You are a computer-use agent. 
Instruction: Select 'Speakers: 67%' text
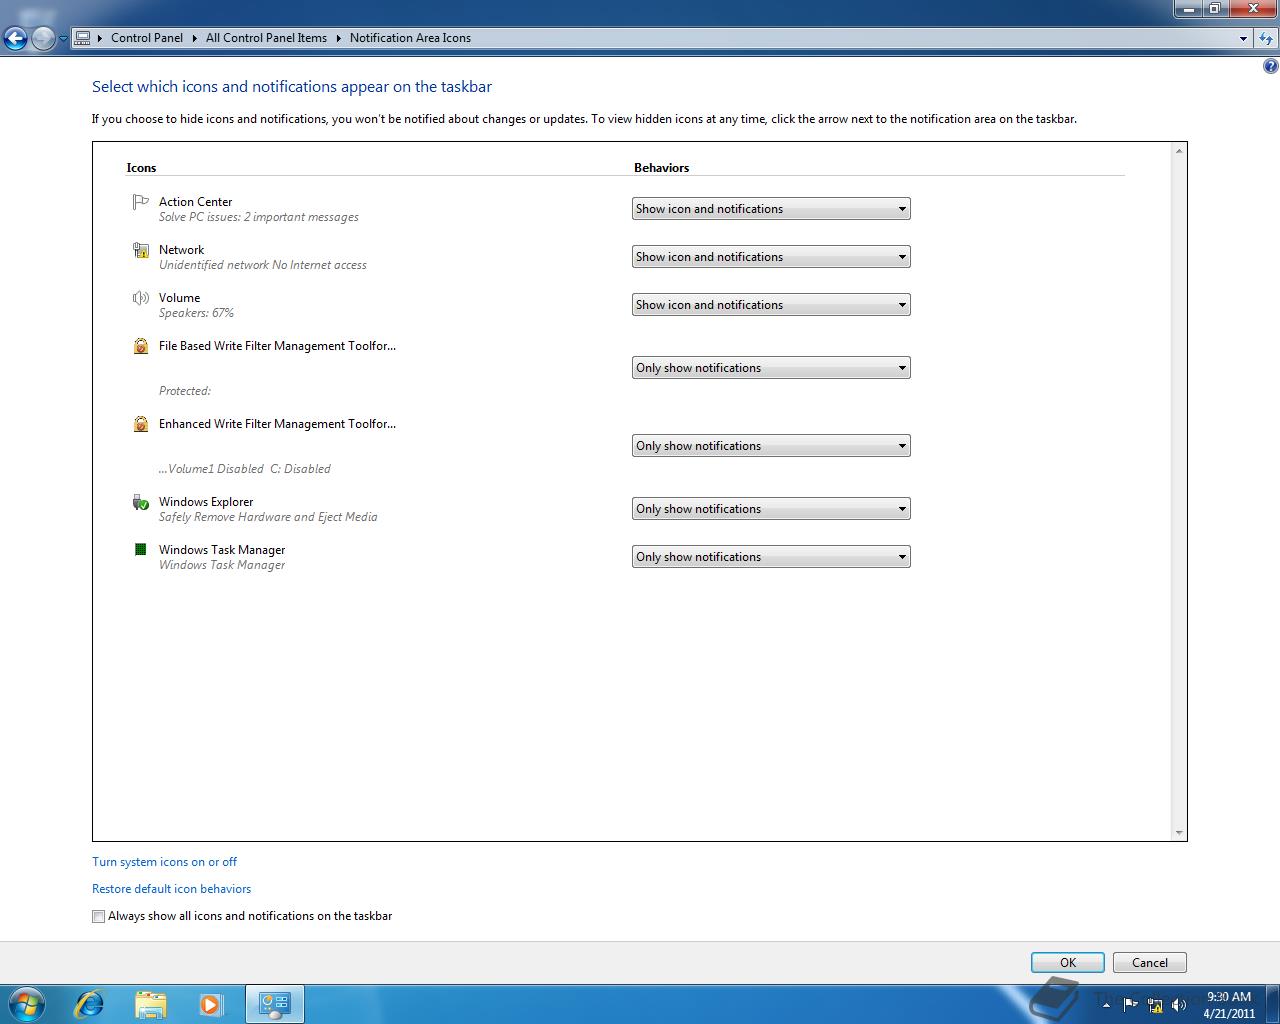[x=197, y=313]
